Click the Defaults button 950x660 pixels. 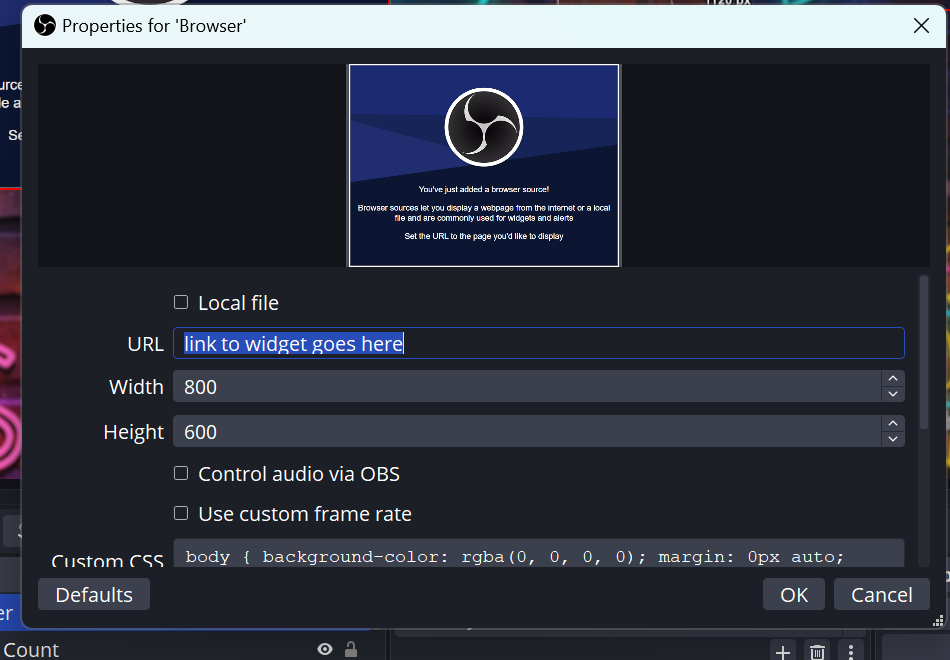(93, 594)
